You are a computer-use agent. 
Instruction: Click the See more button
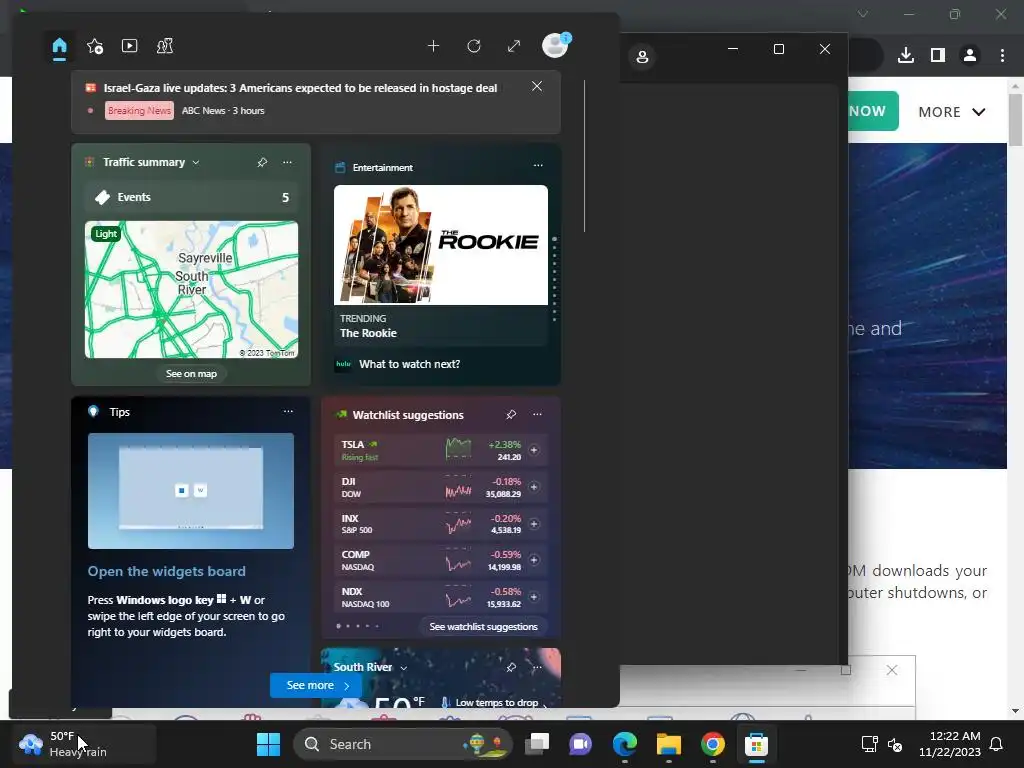click(x=316, y=685)
